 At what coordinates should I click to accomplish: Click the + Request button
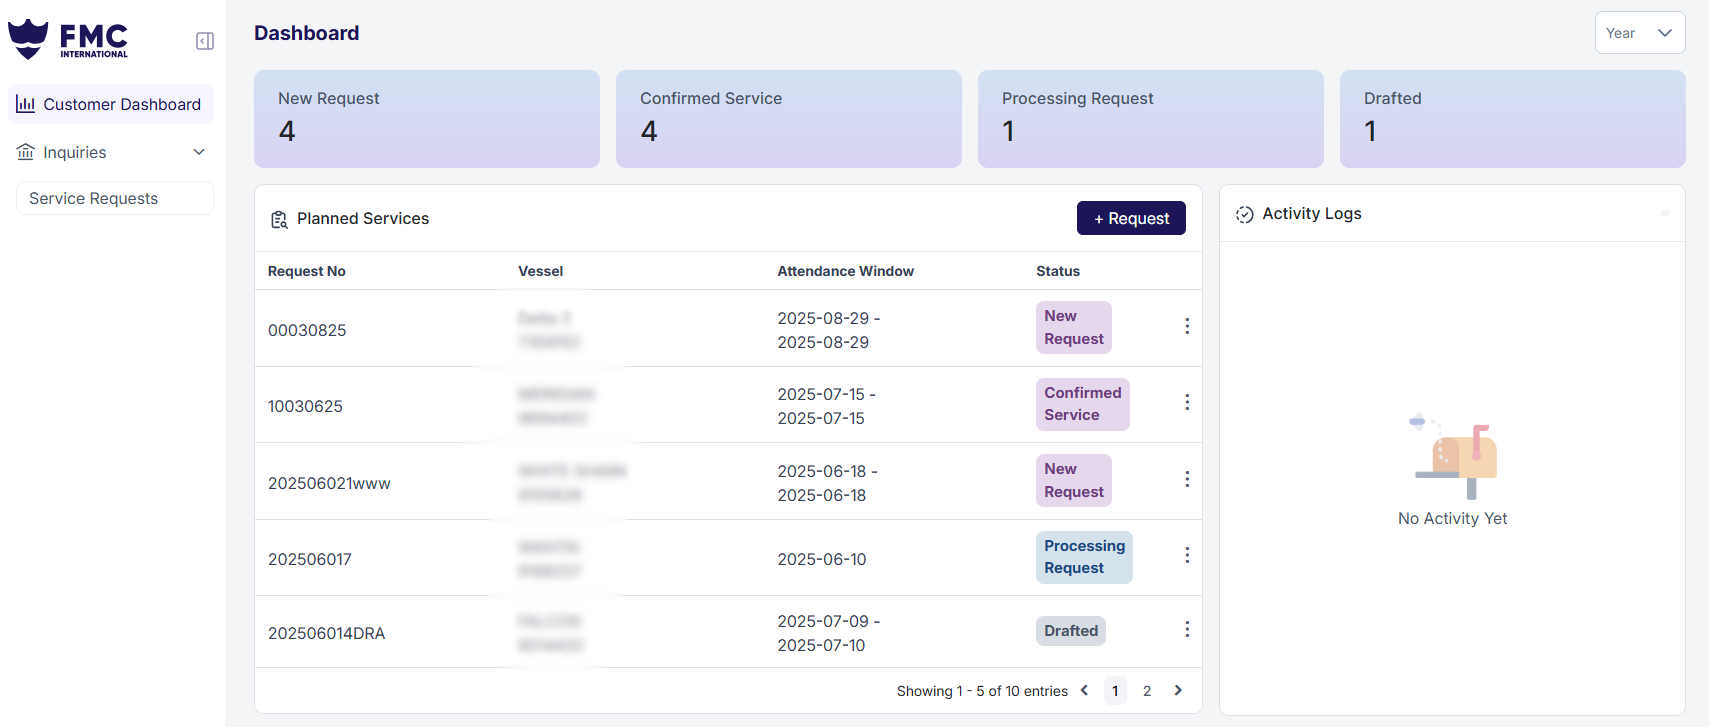[1131, 218]
